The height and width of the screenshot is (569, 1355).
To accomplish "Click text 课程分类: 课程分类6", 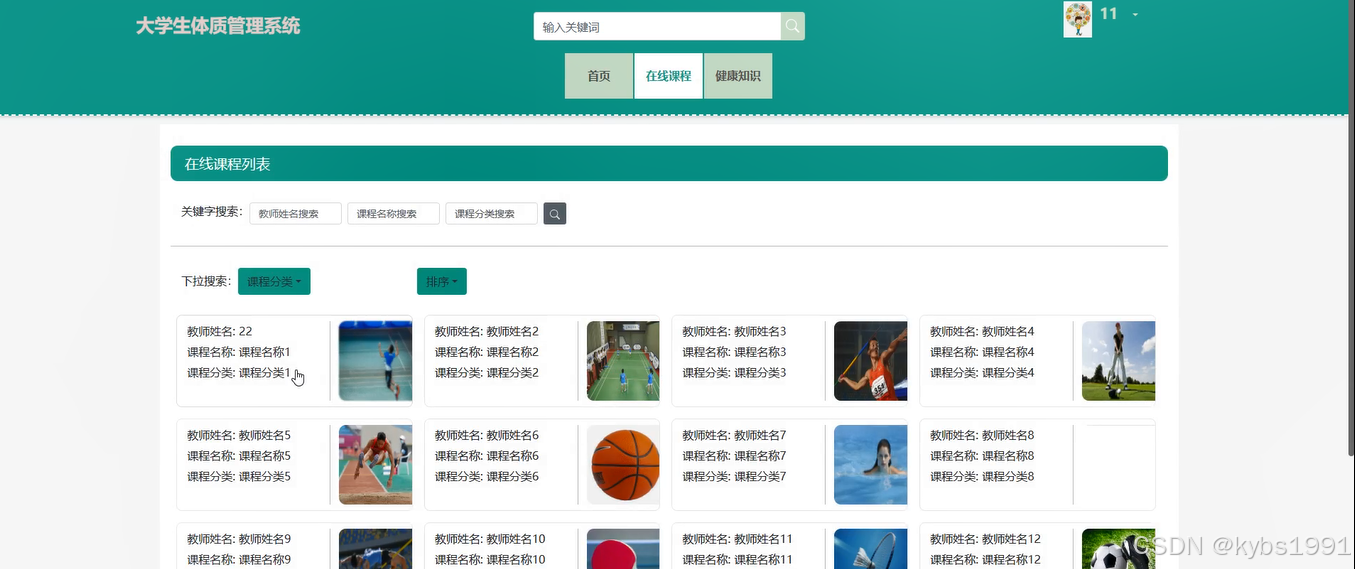I will pyautogui.click(x=487, y=477).
